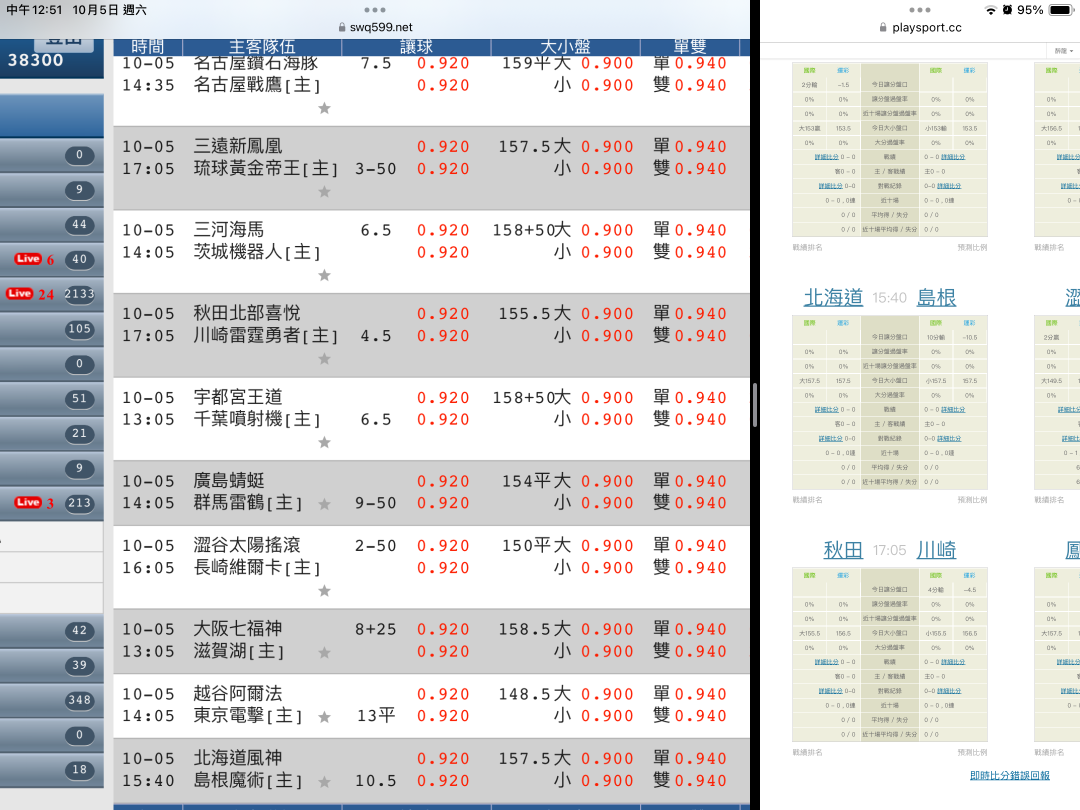
Task: Click the 時間 column header
Action: coord(147,47)
